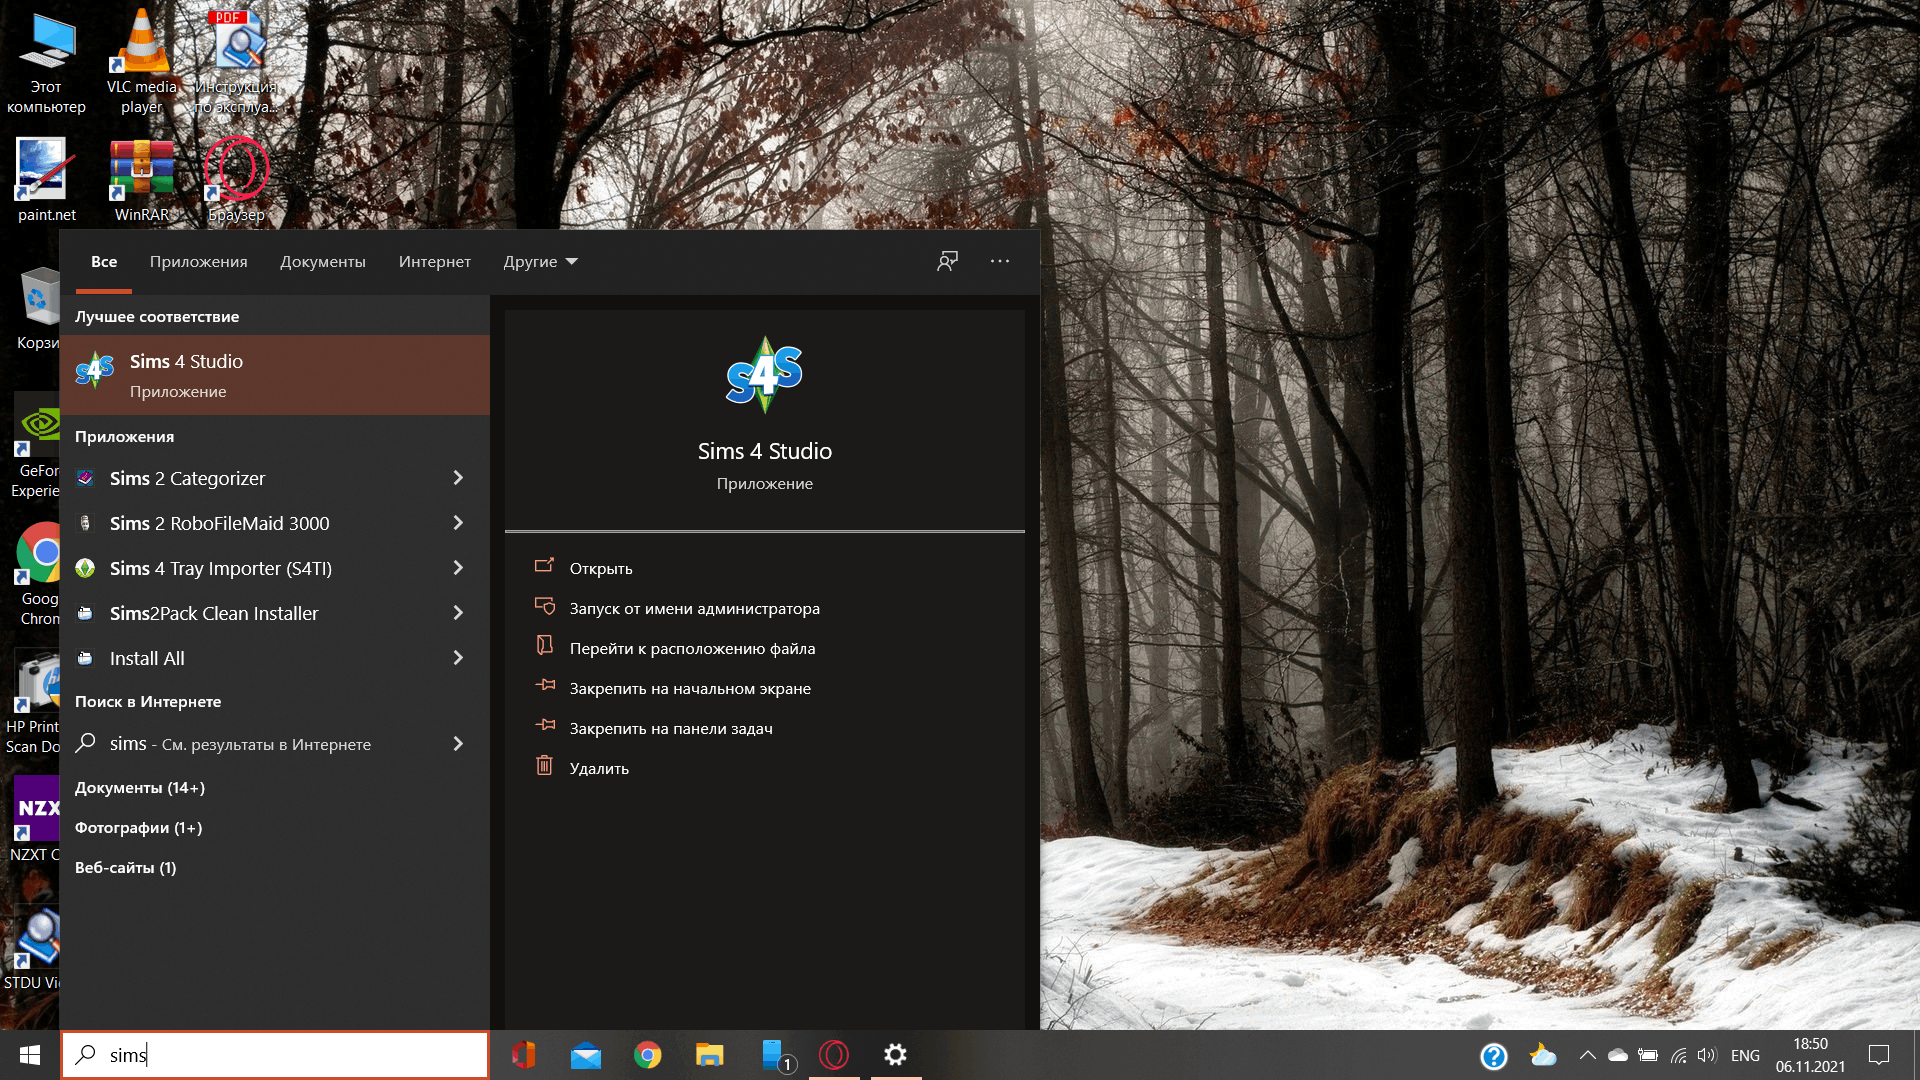Open the clock showing 18:50 06.11.2021

1810,1055
